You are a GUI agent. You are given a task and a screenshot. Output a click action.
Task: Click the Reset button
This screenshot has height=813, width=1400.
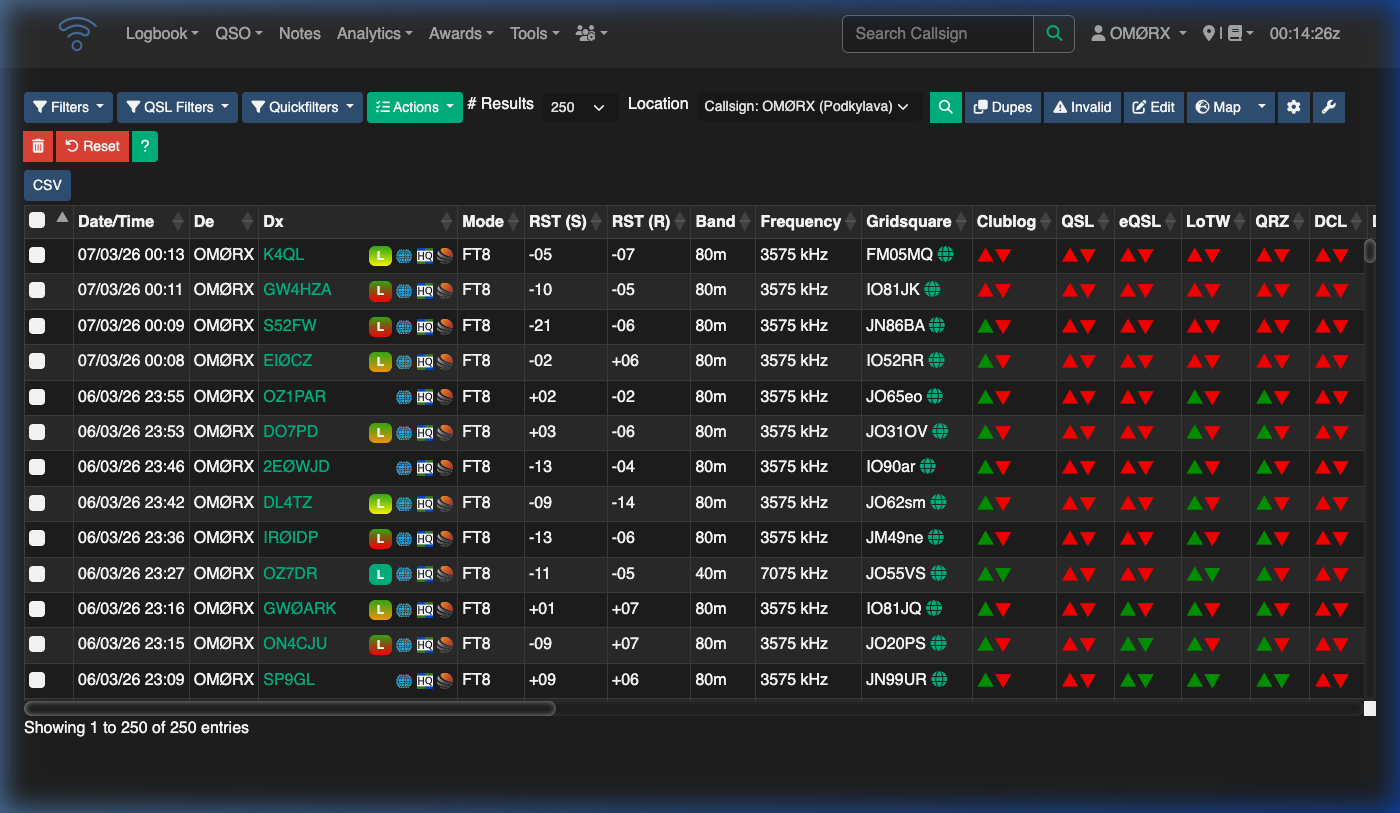(92, 146)
